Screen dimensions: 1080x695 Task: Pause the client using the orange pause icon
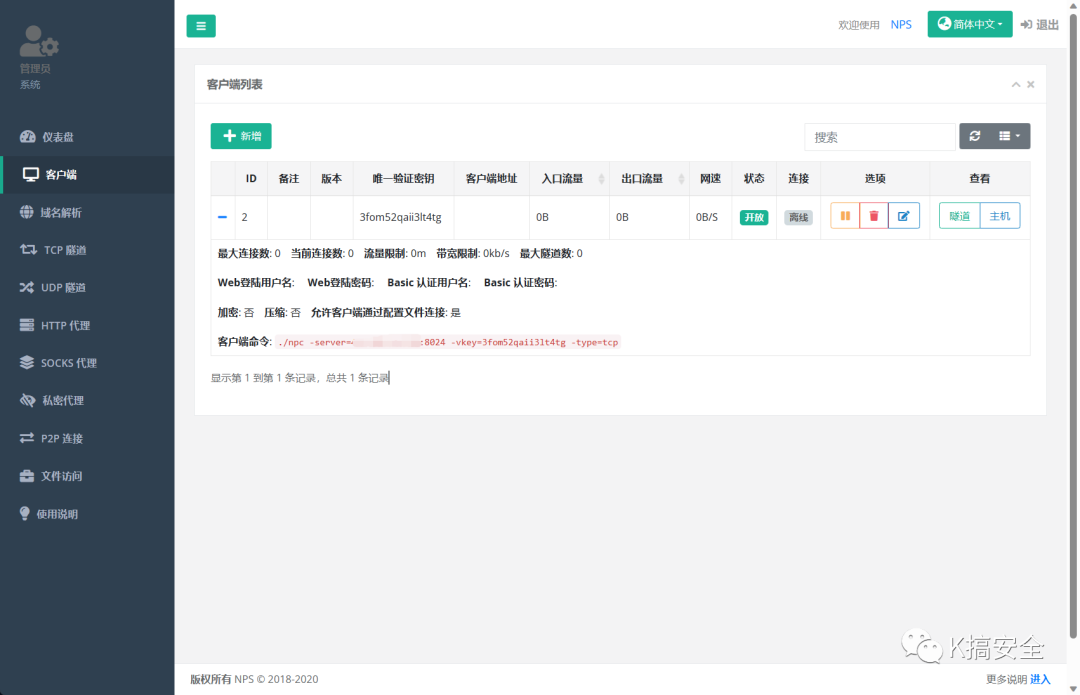(844, 215)
